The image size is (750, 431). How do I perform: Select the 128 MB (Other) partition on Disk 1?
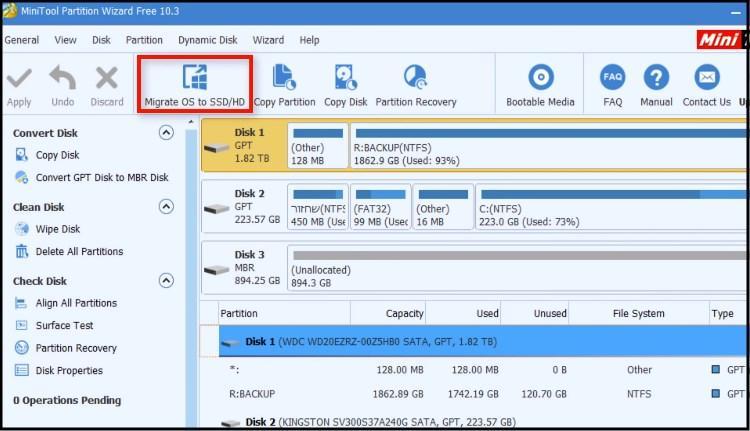pos(318,146)
